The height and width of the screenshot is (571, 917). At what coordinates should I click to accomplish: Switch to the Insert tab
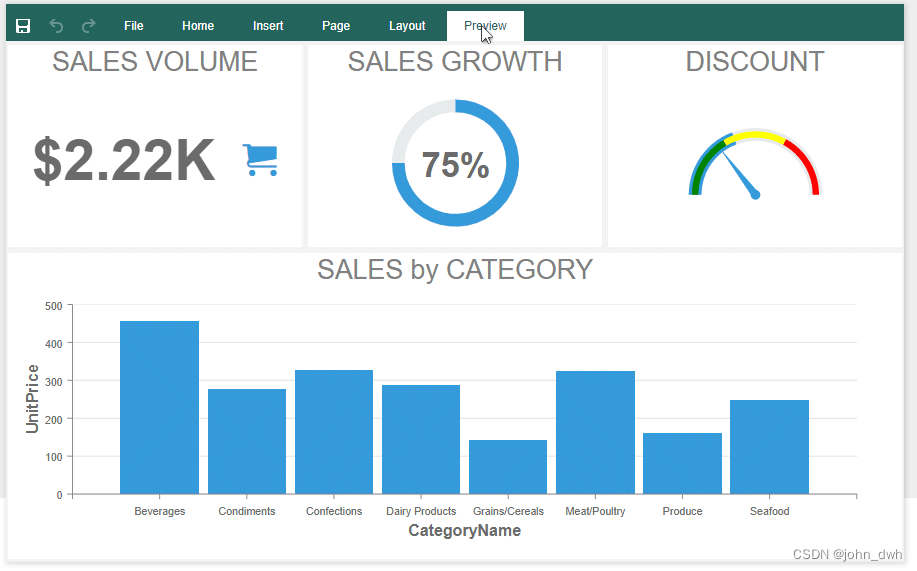[268, 26]
